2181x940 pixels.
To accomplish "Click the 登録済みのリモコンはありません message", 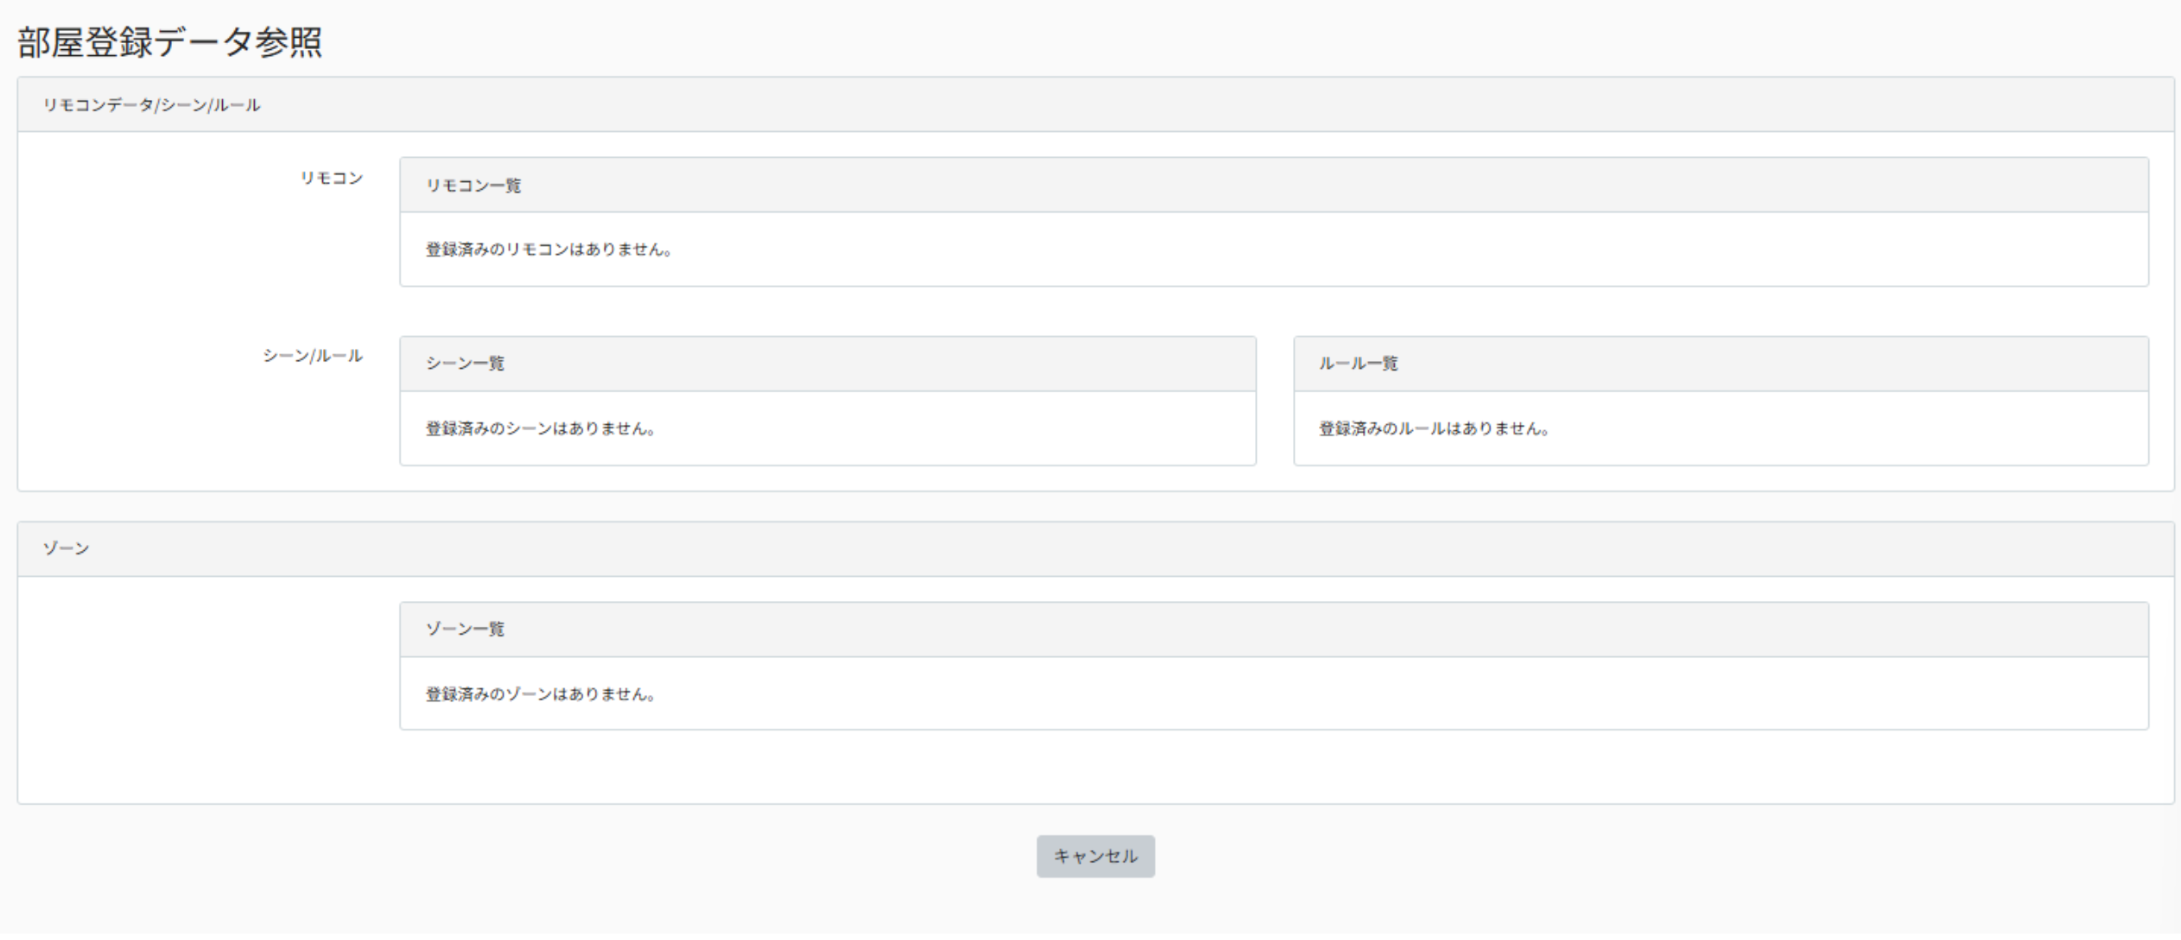I will (549, 250).
